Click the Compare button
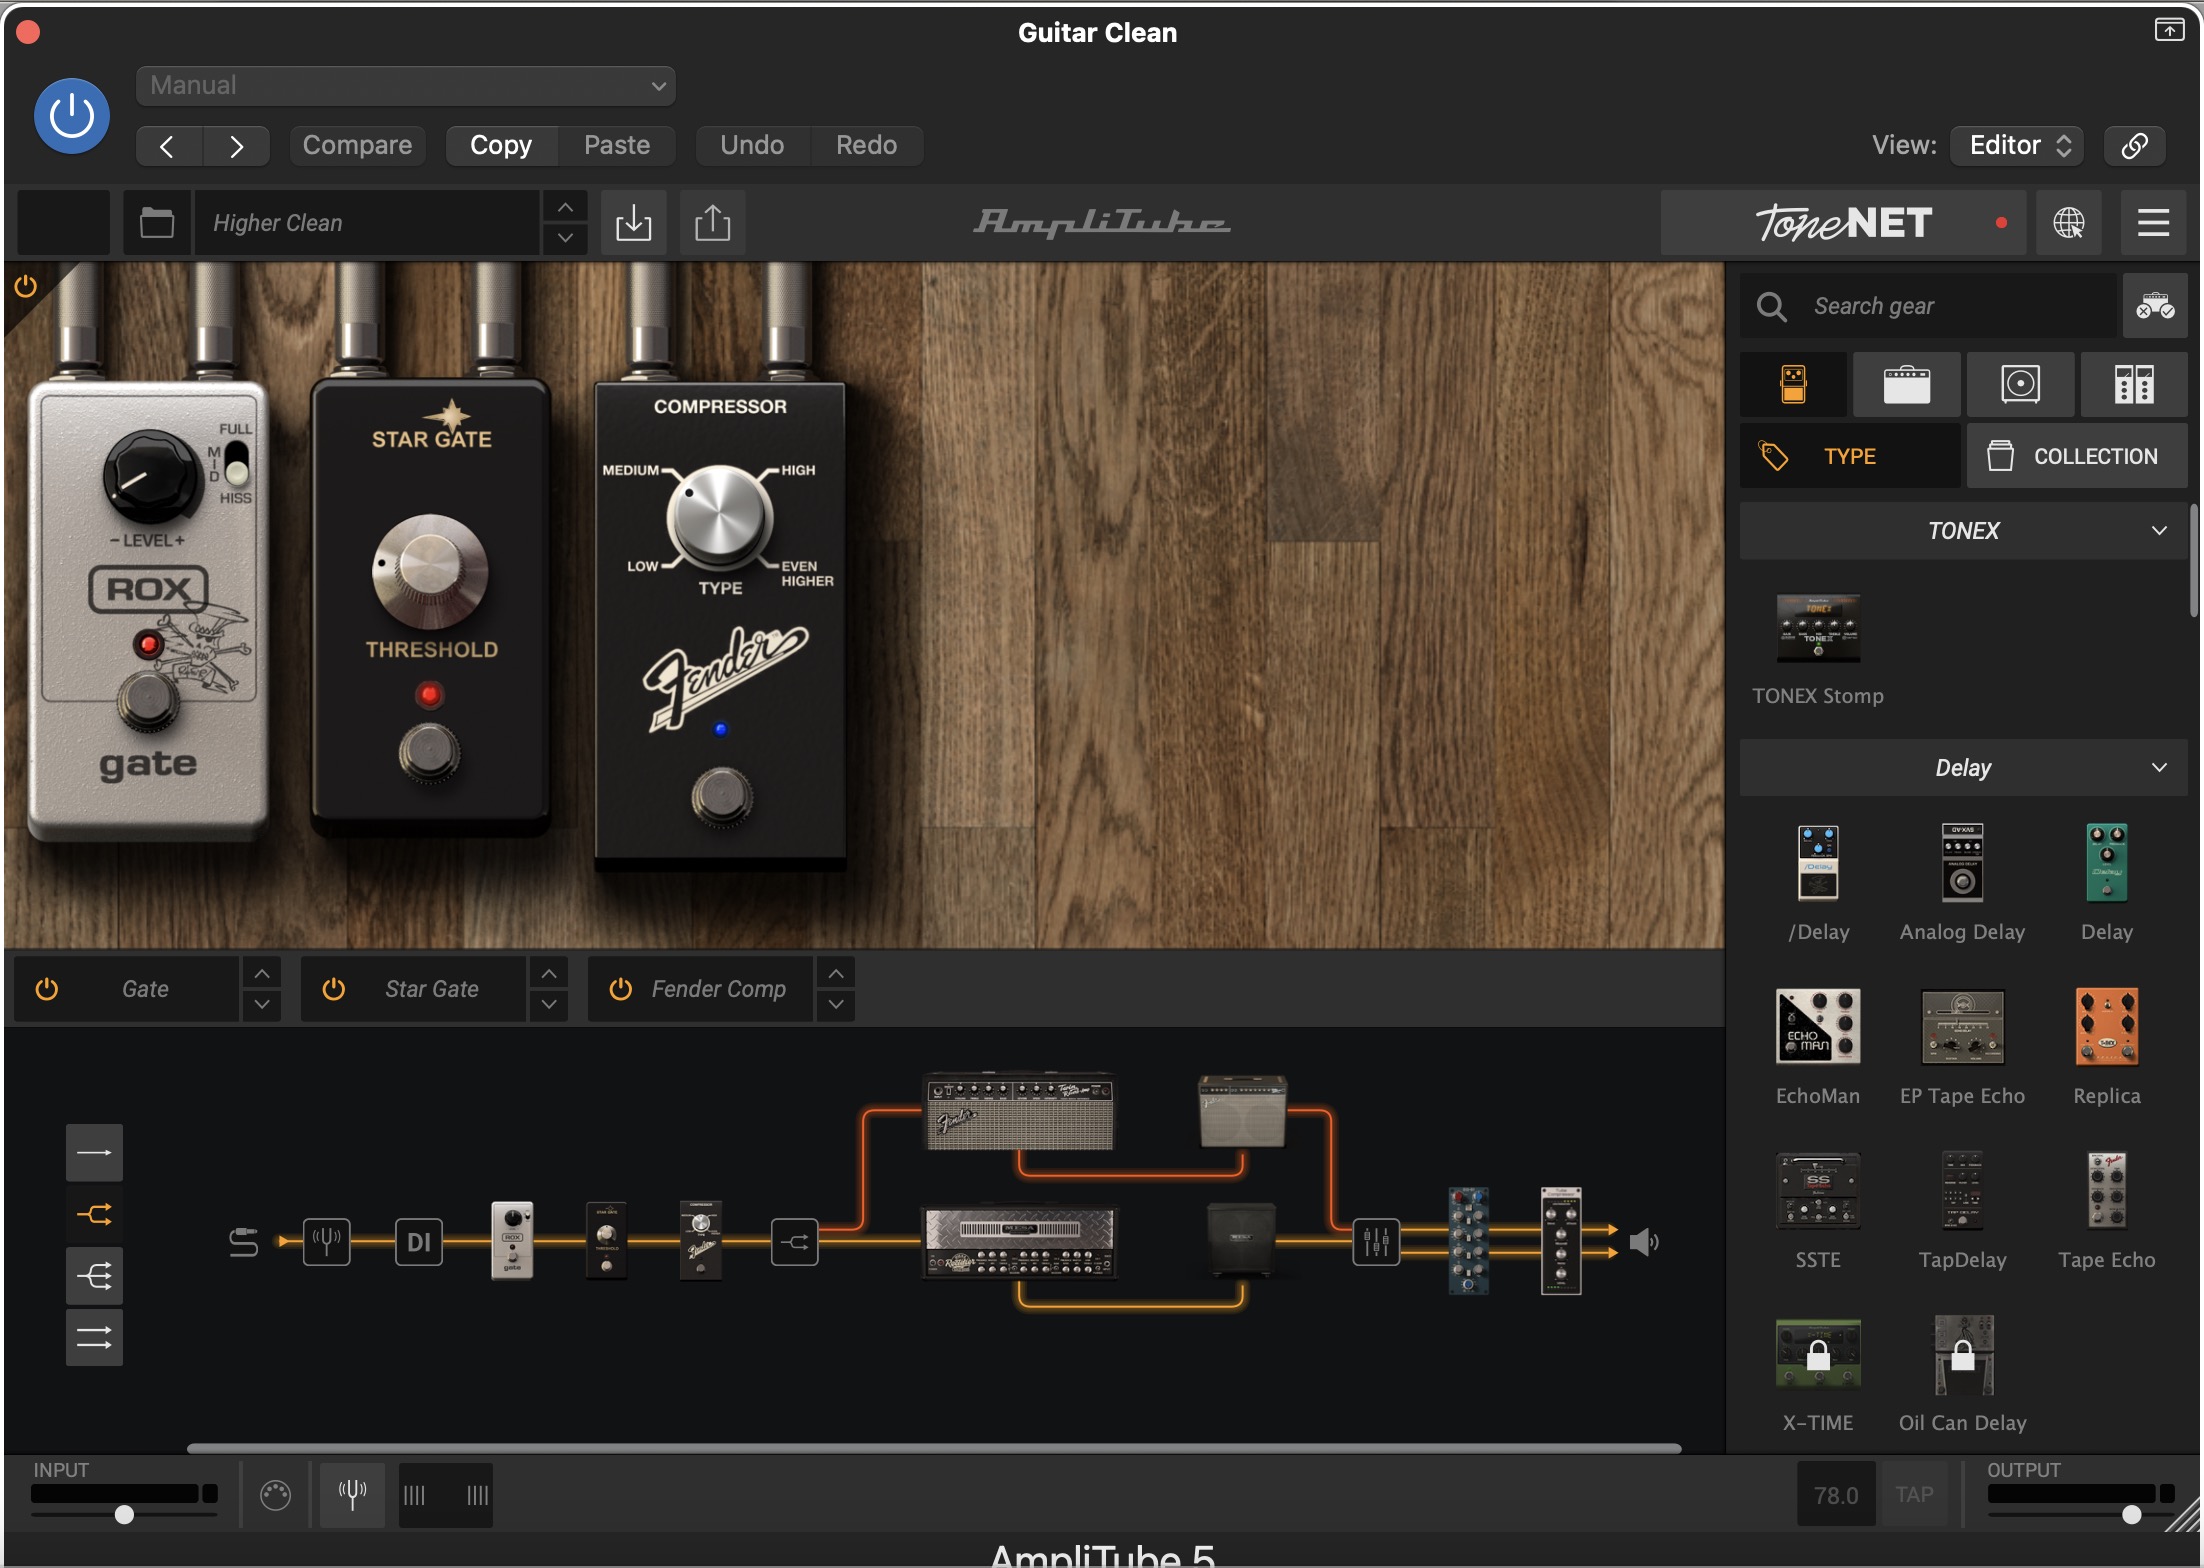Screen dimensions: 2204x1568 pyautogui.click(x=357, y=146)
